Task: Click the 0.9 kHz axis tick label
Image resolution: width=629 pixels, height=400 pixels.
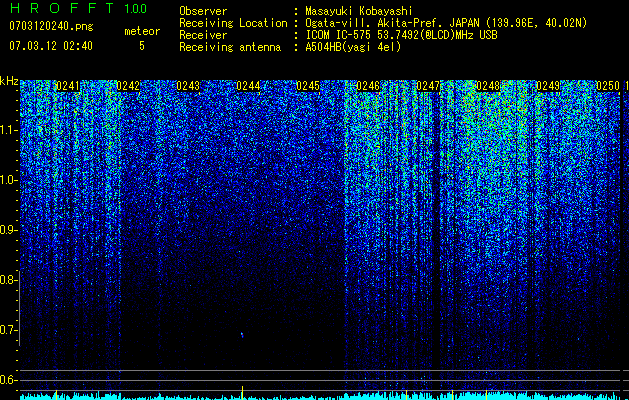Action: pyautogui.click(x=7, y=230)
